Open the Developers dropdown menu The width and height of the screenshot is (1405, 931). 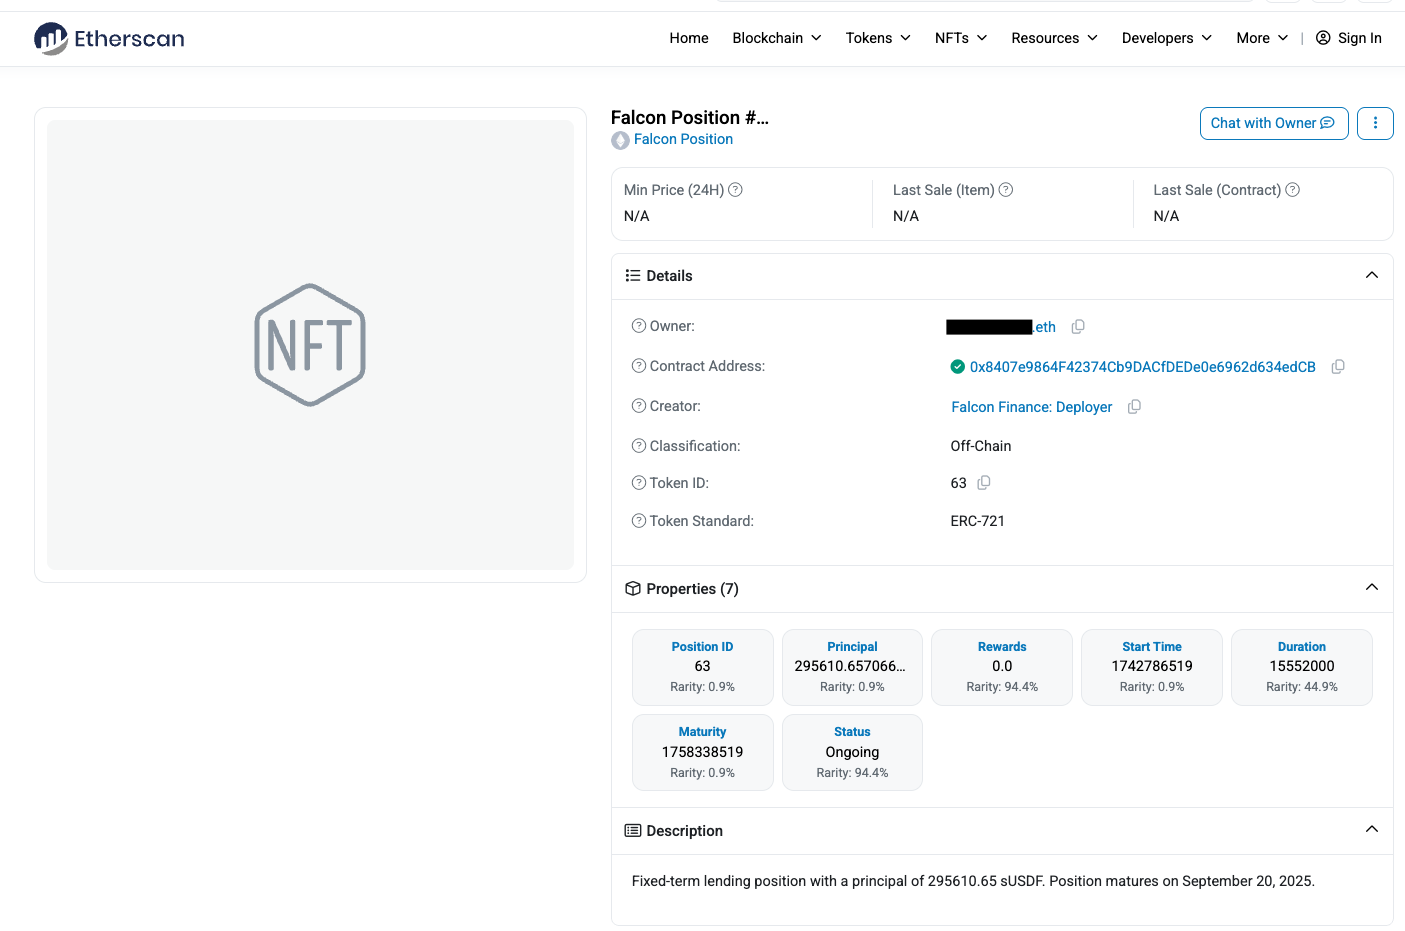1167,38
